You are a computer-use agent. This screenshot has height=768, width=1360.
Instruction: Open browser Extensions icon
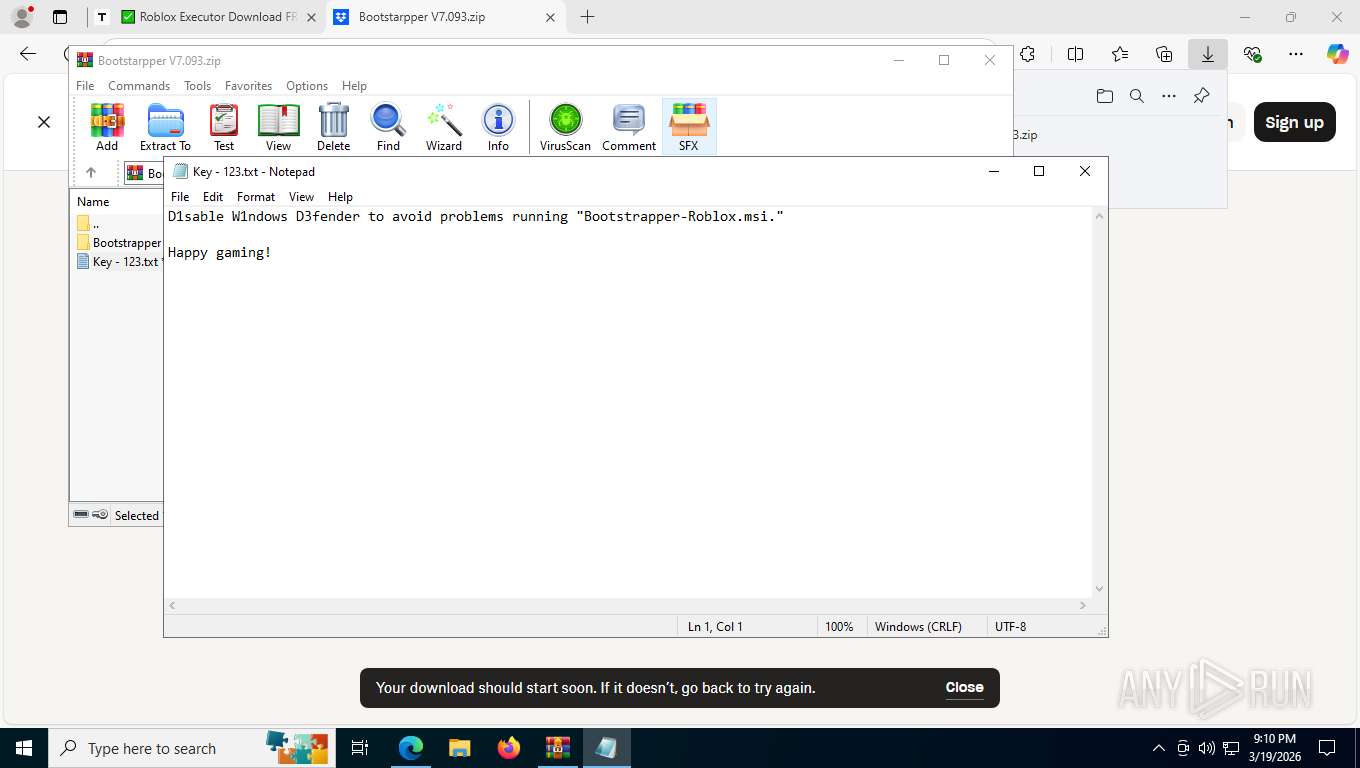coord(1027,54)
